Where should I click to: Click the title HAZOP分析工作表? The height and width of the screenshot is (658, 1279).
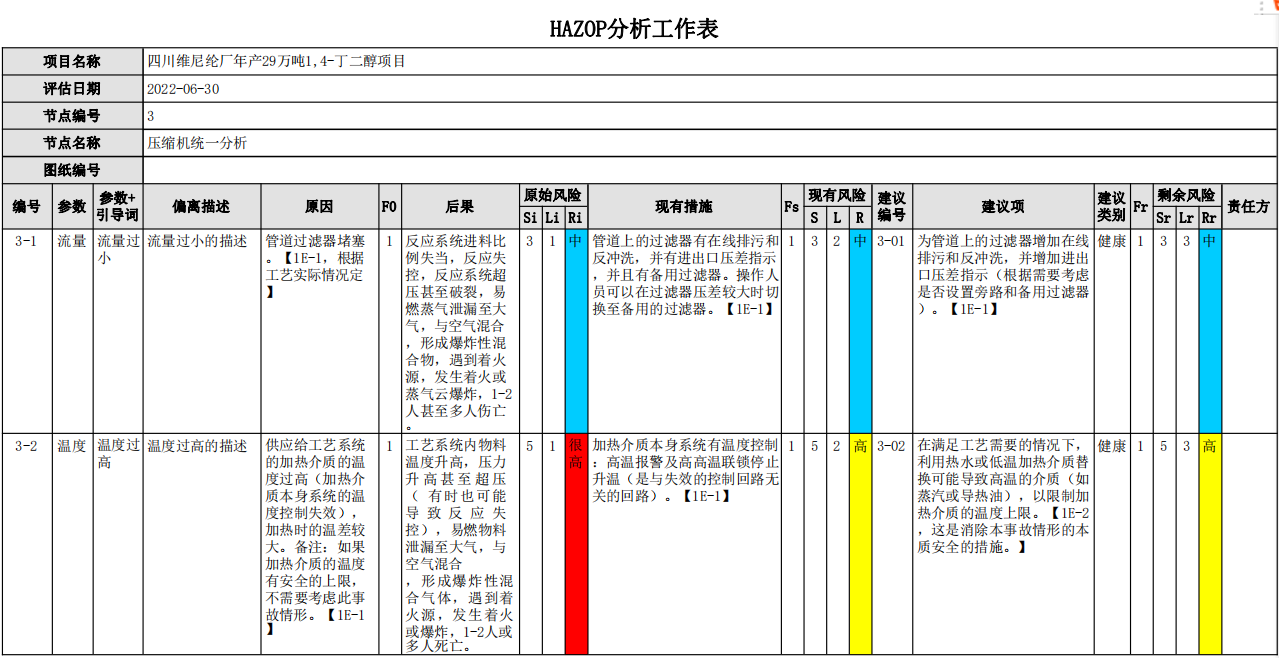tap(634, 28)
